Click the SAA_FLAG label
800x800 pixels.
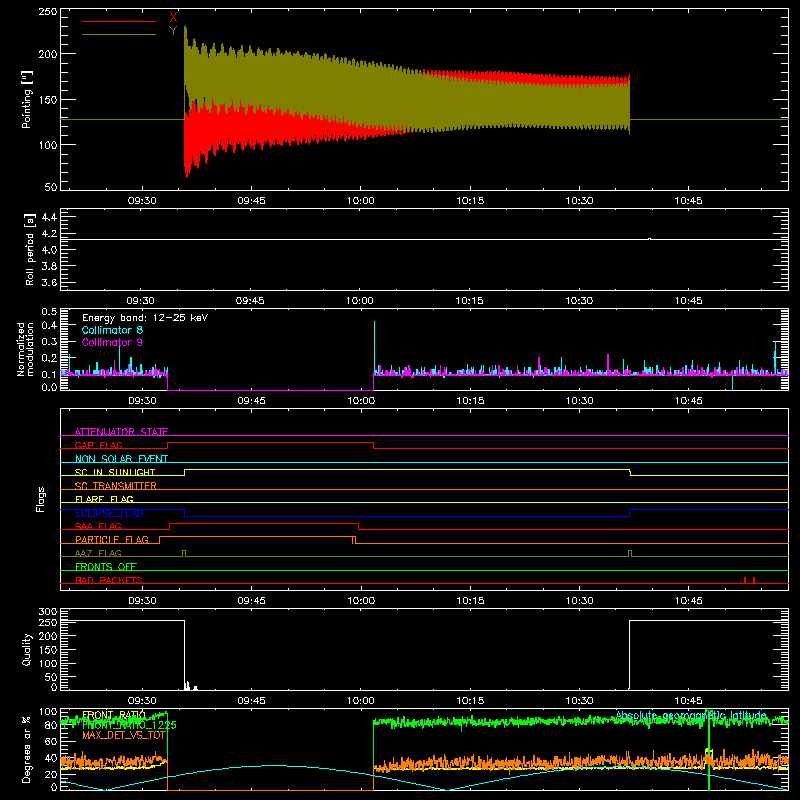[x=98, y=526]
